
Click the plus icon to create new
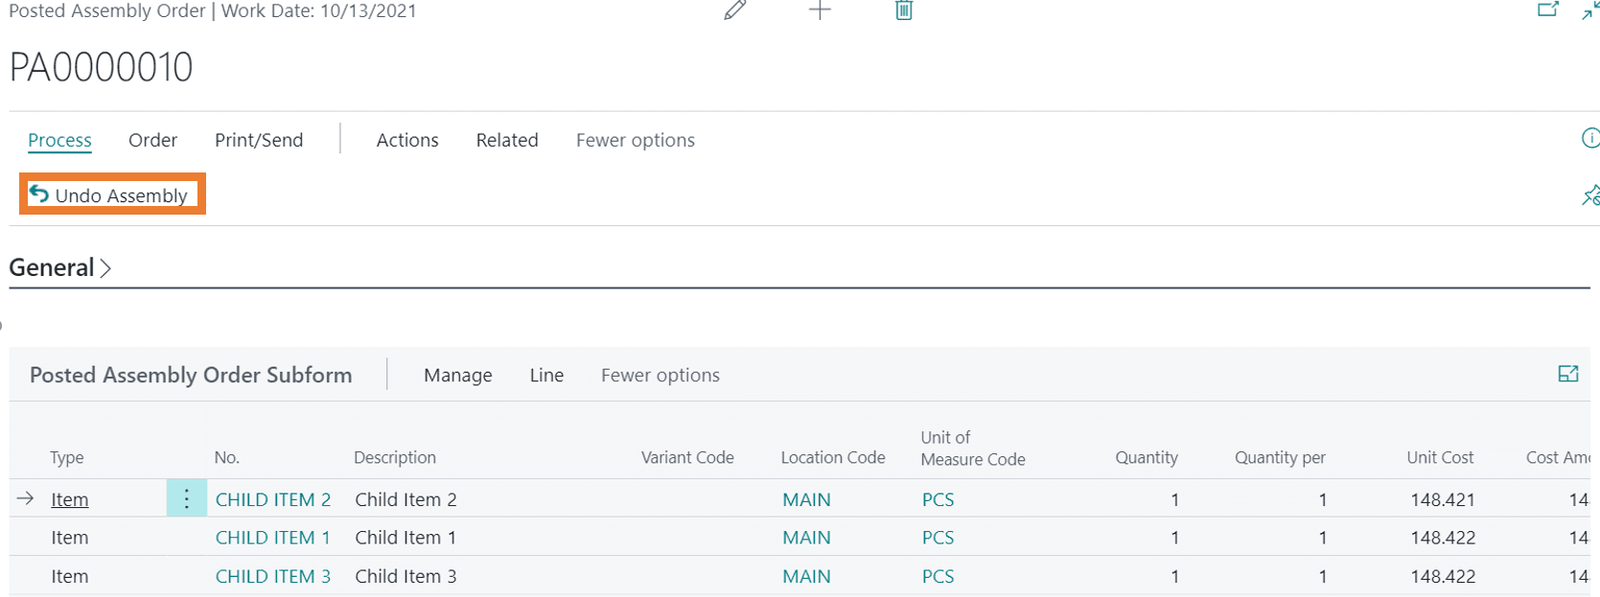point(820,11)
